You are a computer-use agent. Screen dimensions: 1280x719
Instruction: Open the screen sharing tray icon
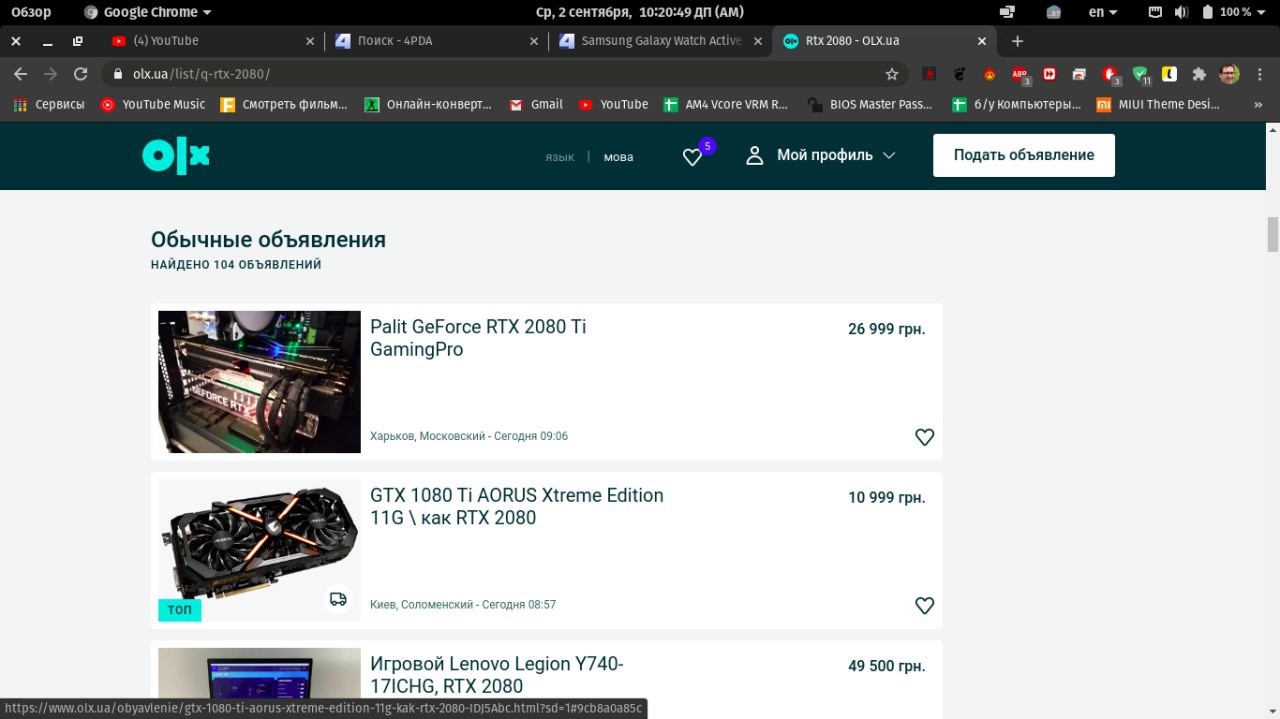(x=1007, y=12)
